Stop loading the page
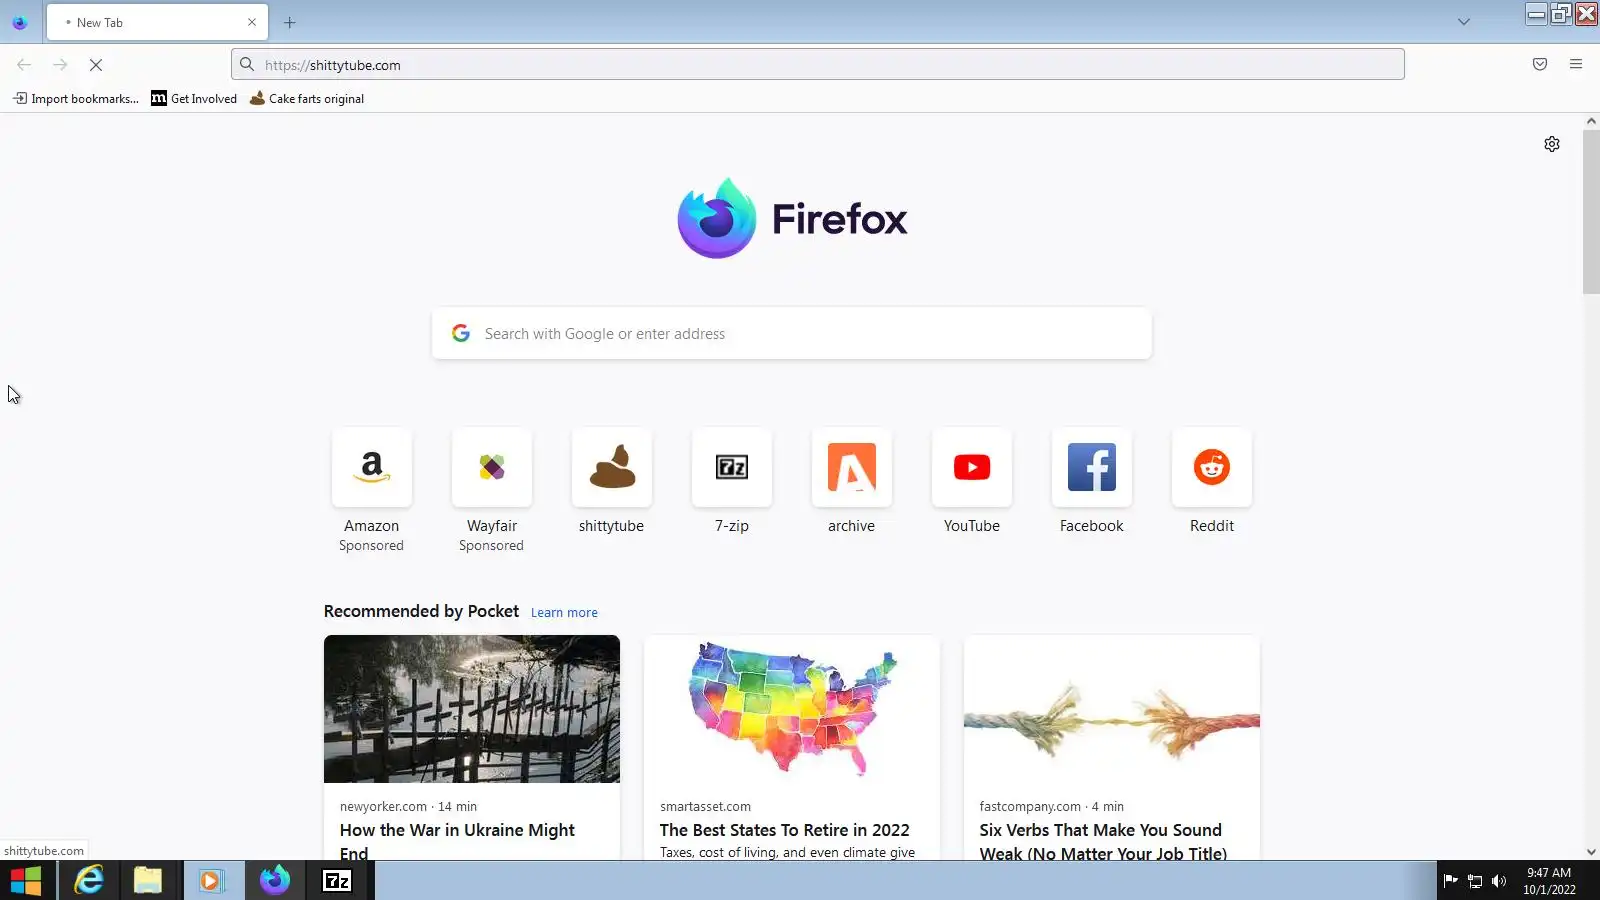 pyautogui.click(x=96, y=65)
